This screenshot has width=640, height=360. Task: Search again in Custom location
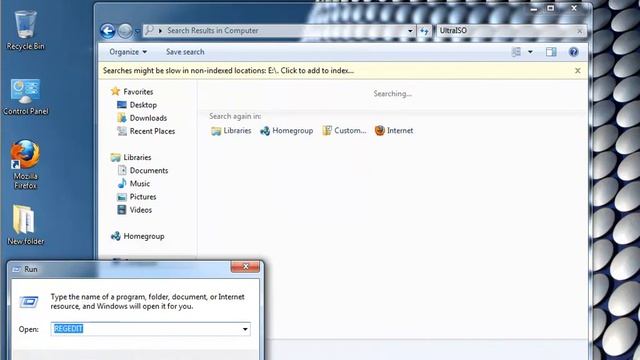tap(344, 131)
